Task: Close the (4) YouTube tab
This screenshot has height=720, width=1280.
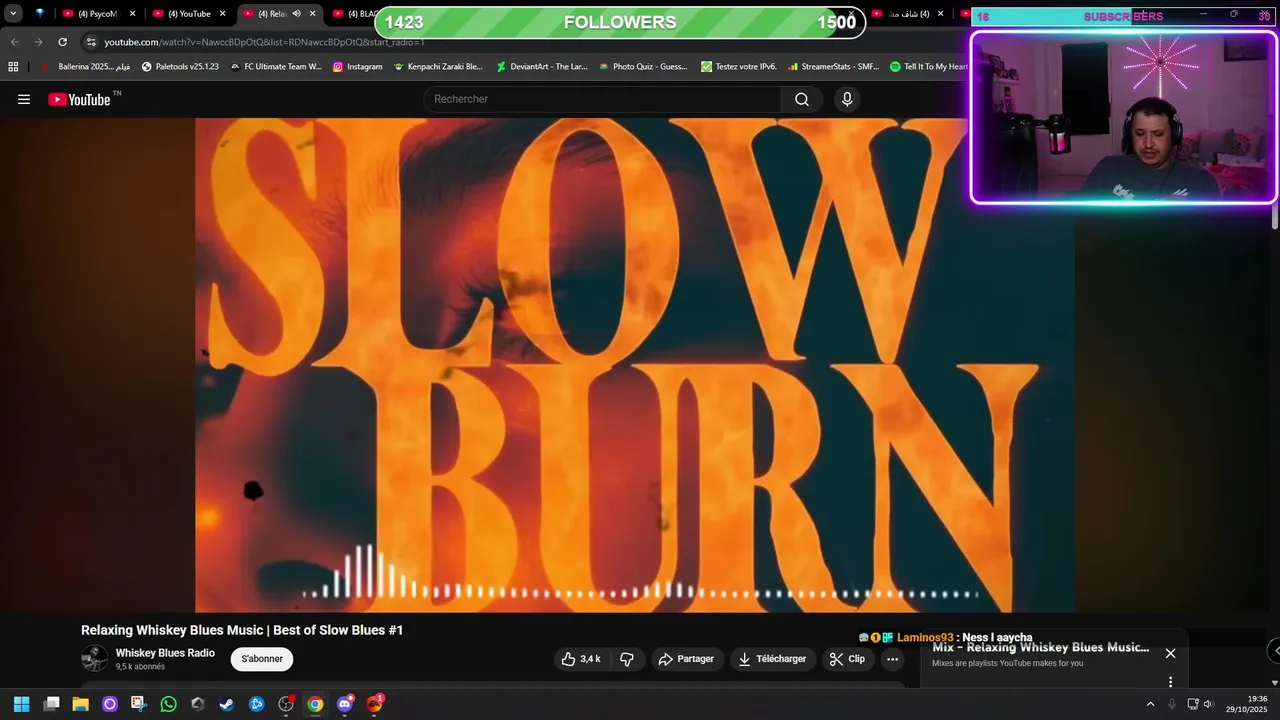Action: (x=223, y=14)
